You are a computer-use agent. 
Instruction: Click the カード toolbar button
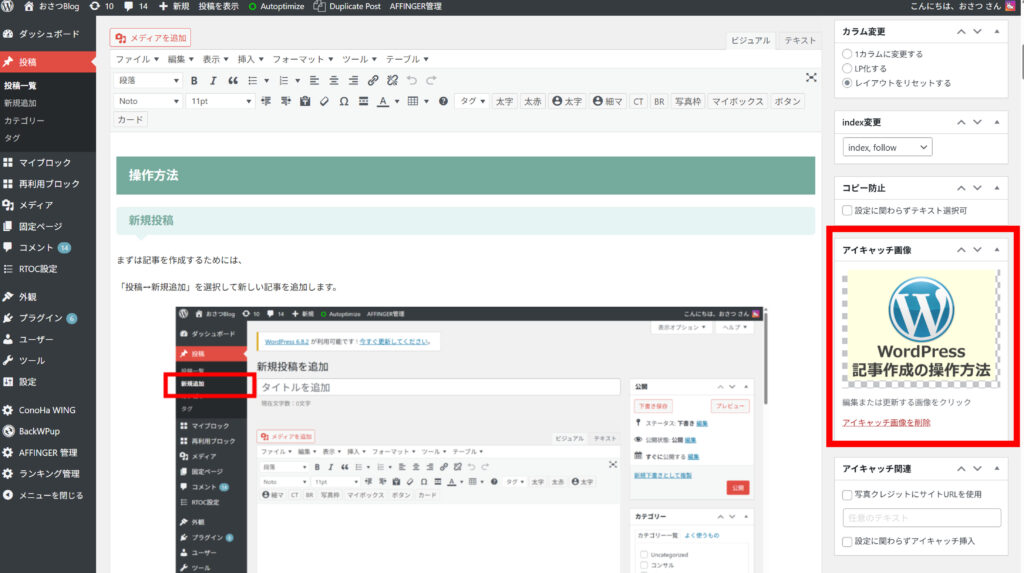[131, 120]
